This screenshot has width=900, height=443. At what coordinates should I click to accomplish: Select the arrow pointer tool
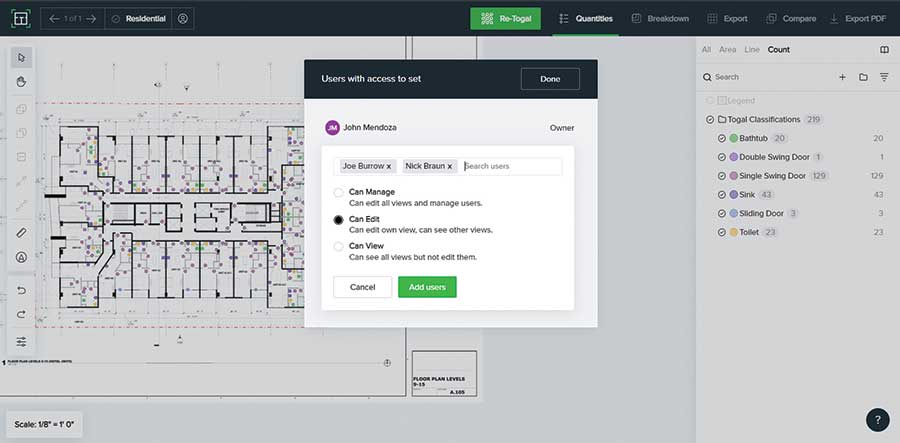pos(22,57)
